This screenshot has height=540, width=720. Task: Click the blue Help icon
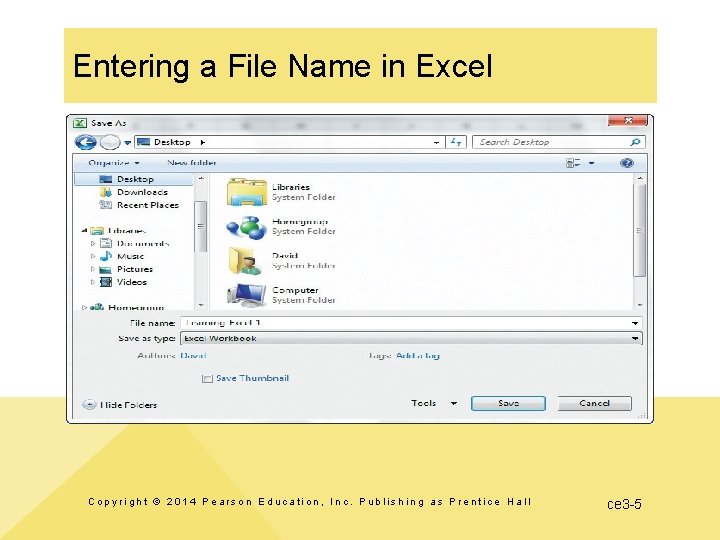(627, 163)
